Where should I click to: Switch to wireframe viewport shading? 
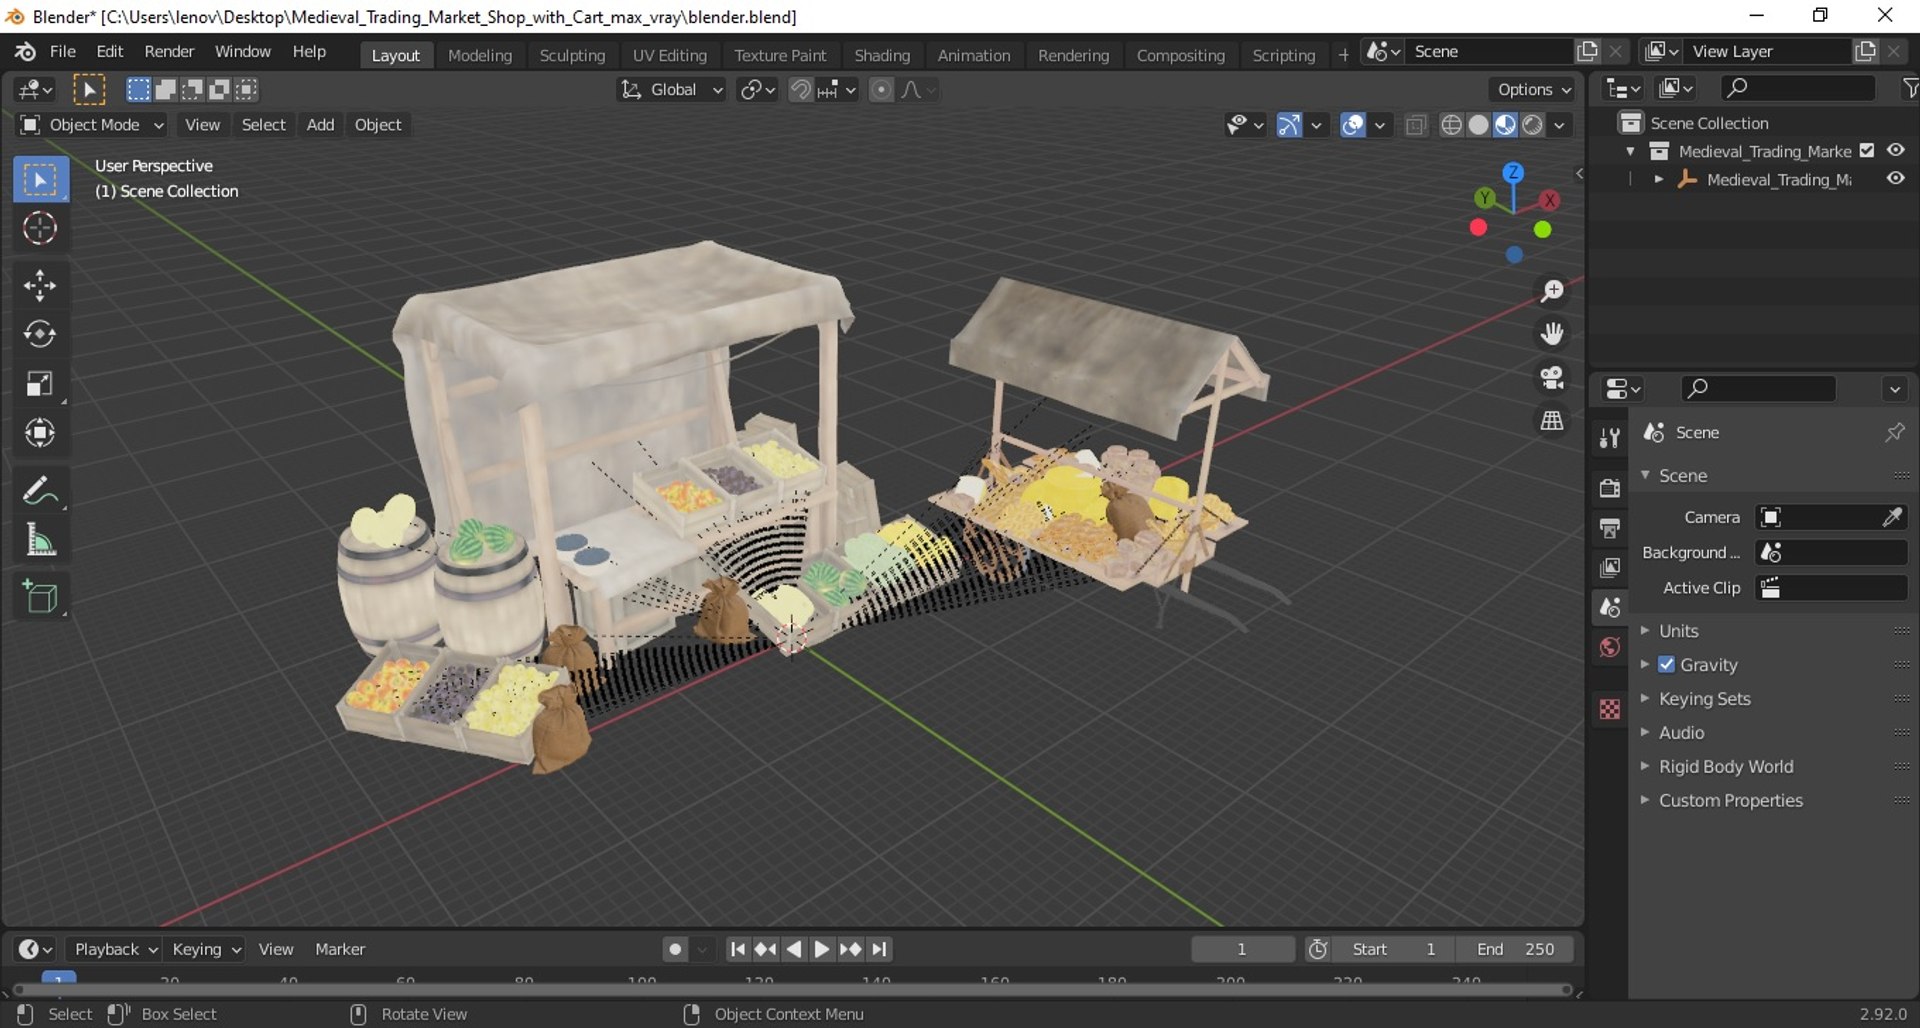tap(1451, 125)
